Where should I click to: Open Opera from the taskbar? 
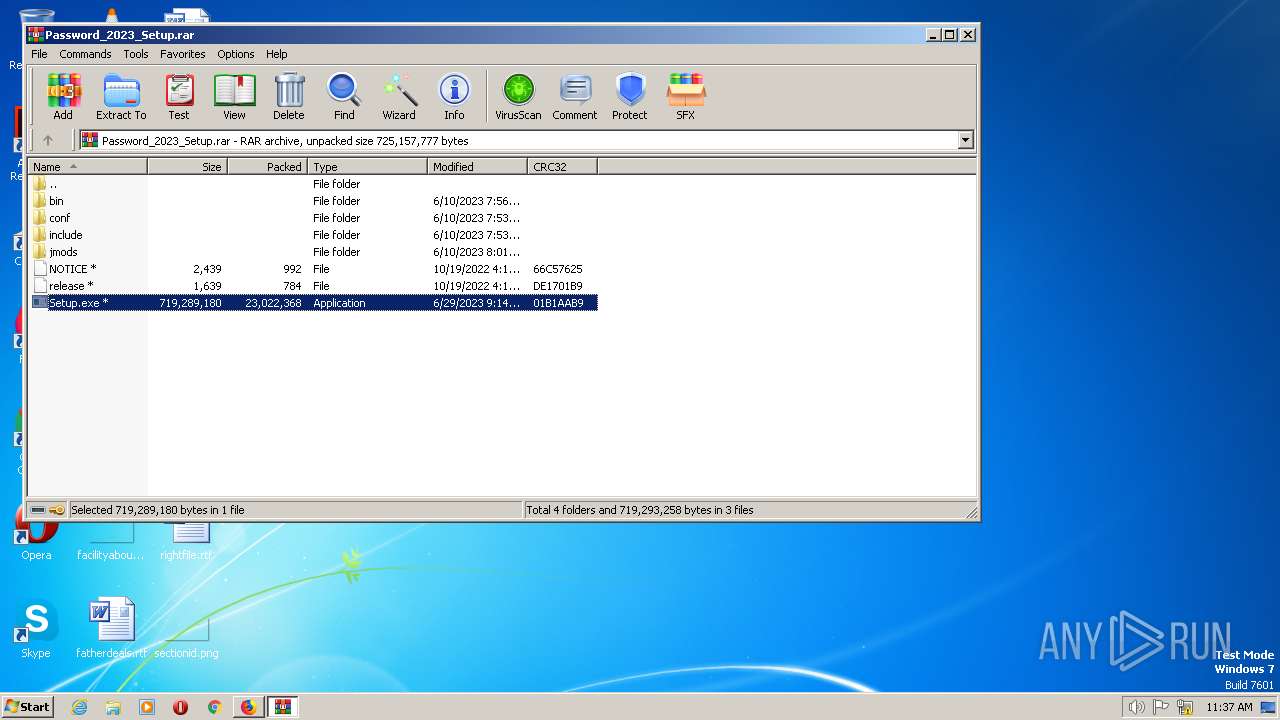(180, 707)
